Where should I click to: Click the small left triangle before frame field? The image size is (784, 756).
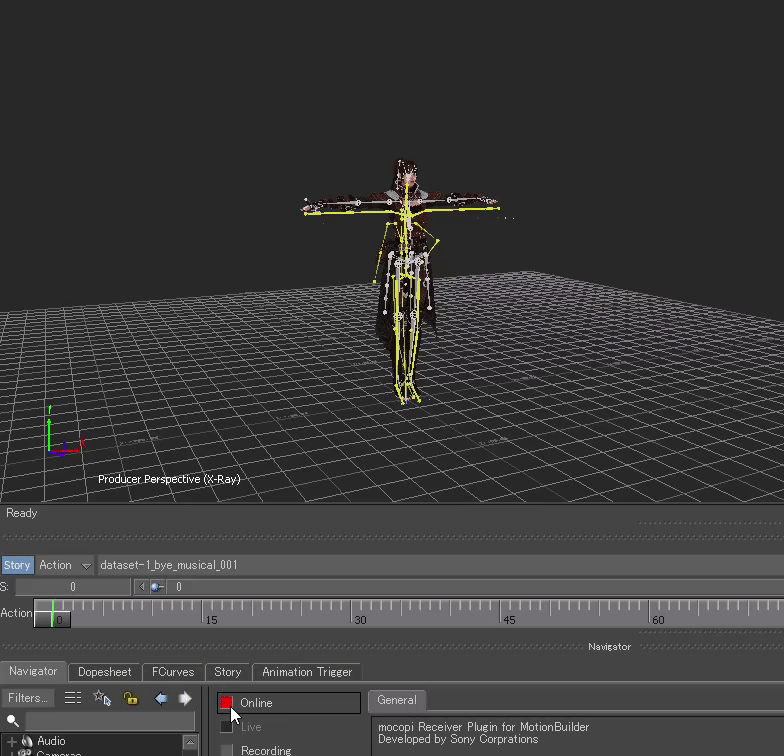pos(141,587)
